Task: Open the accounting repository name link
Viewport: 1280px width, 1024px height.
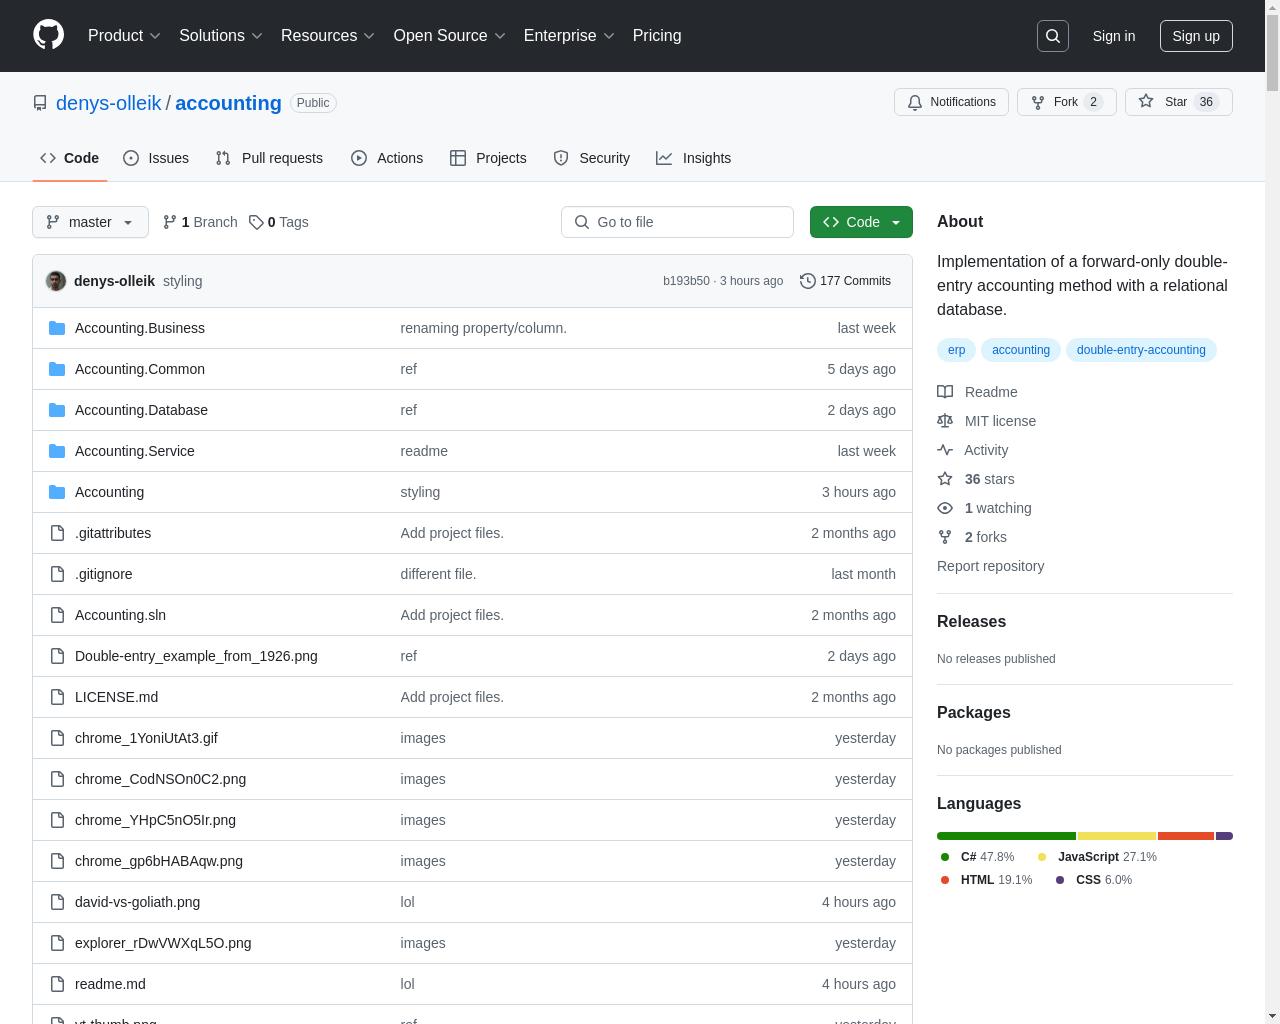Action: click(228, 103)
